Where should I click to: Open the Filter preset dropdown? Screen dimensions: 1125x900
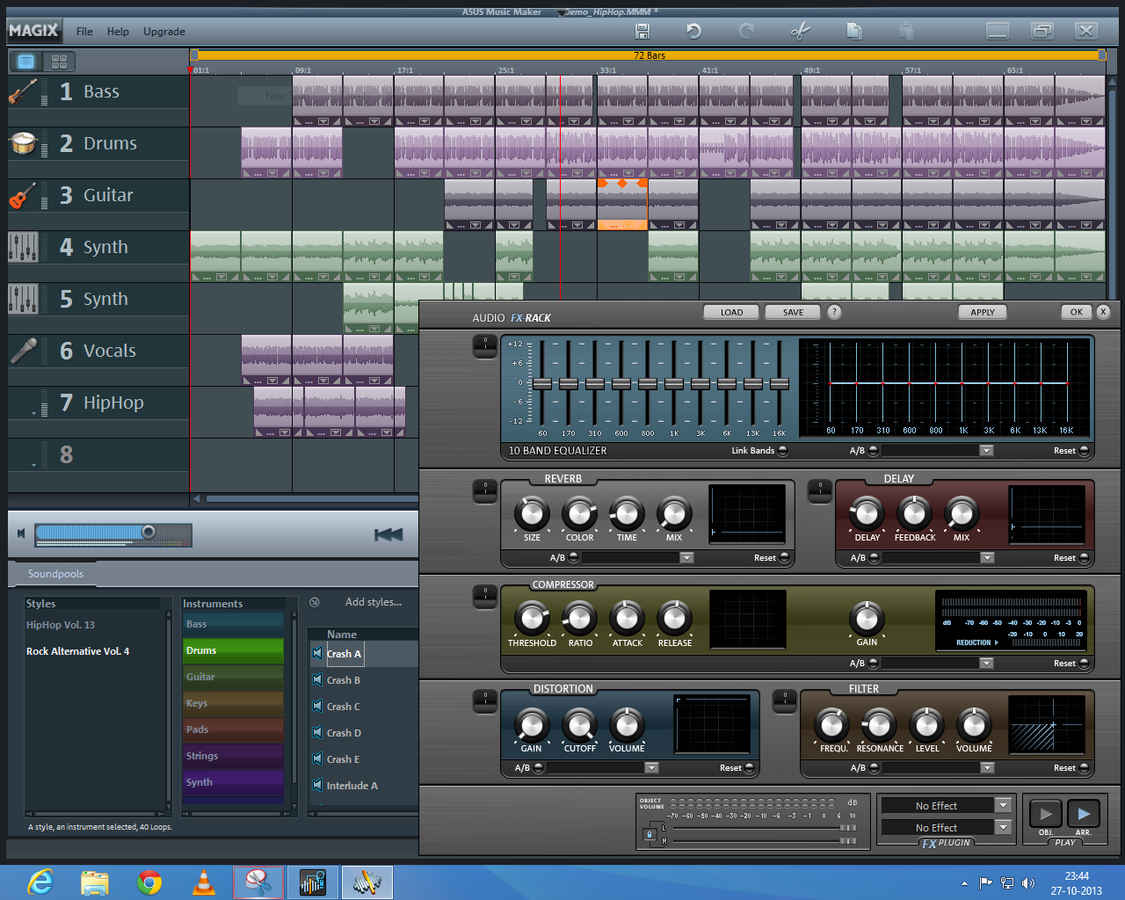click(987, 768)
